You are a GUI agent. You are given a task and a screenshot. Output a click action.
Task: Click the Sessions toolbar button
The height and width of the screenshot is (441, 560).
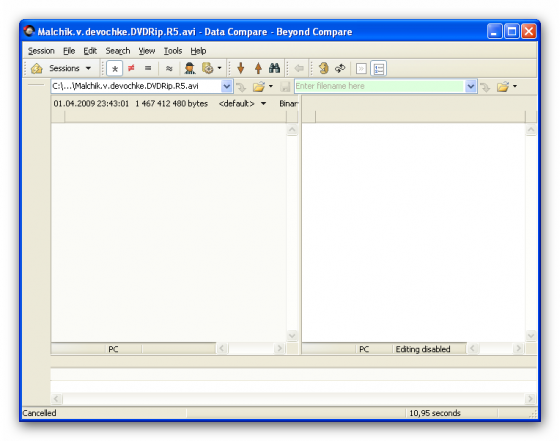pyautogui.click(x=64, y=68)
